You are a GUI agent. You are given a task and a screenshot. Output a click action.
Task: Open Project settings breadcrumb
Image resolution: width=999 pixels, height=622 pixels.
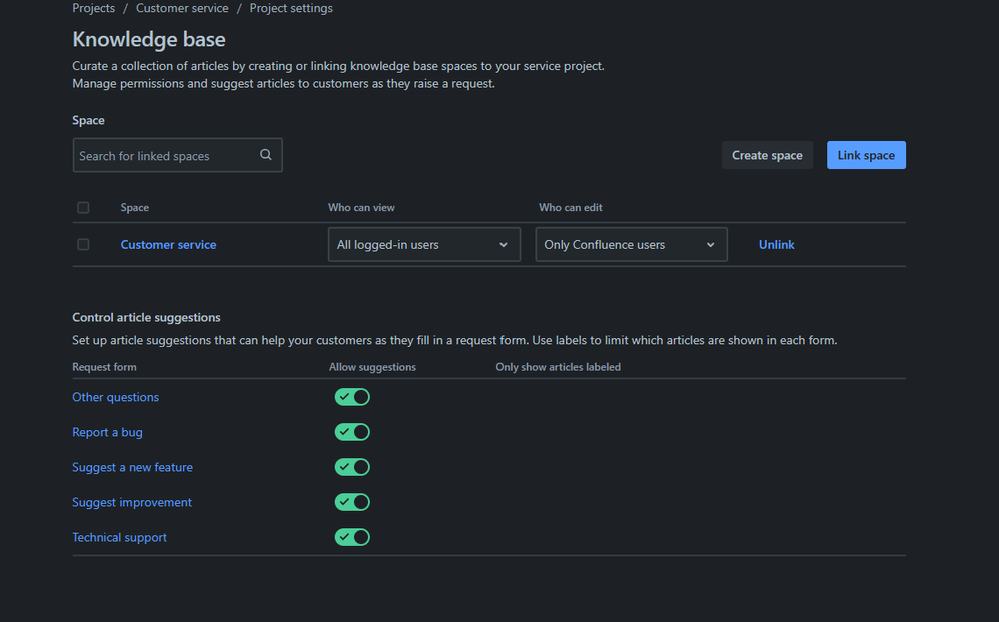click(x=291, y=8)
